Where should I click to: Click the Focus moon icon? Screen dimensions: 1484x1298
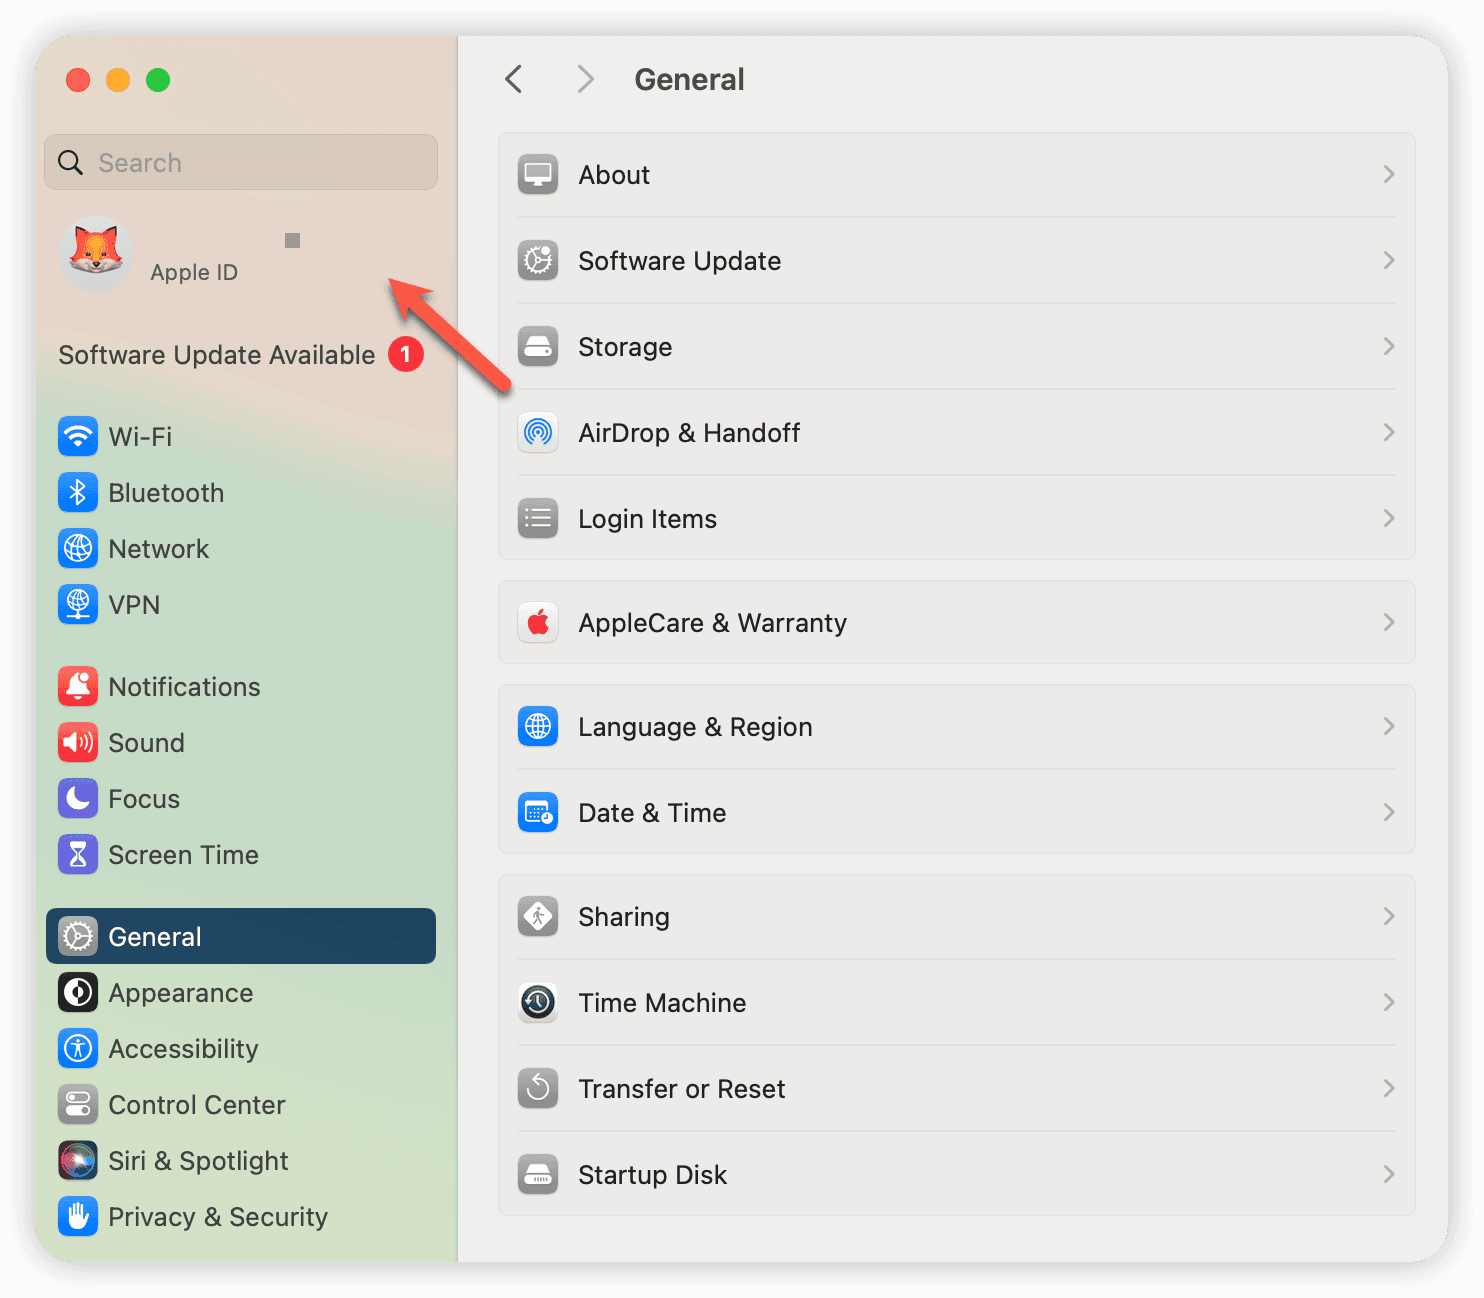click(78, 798)
